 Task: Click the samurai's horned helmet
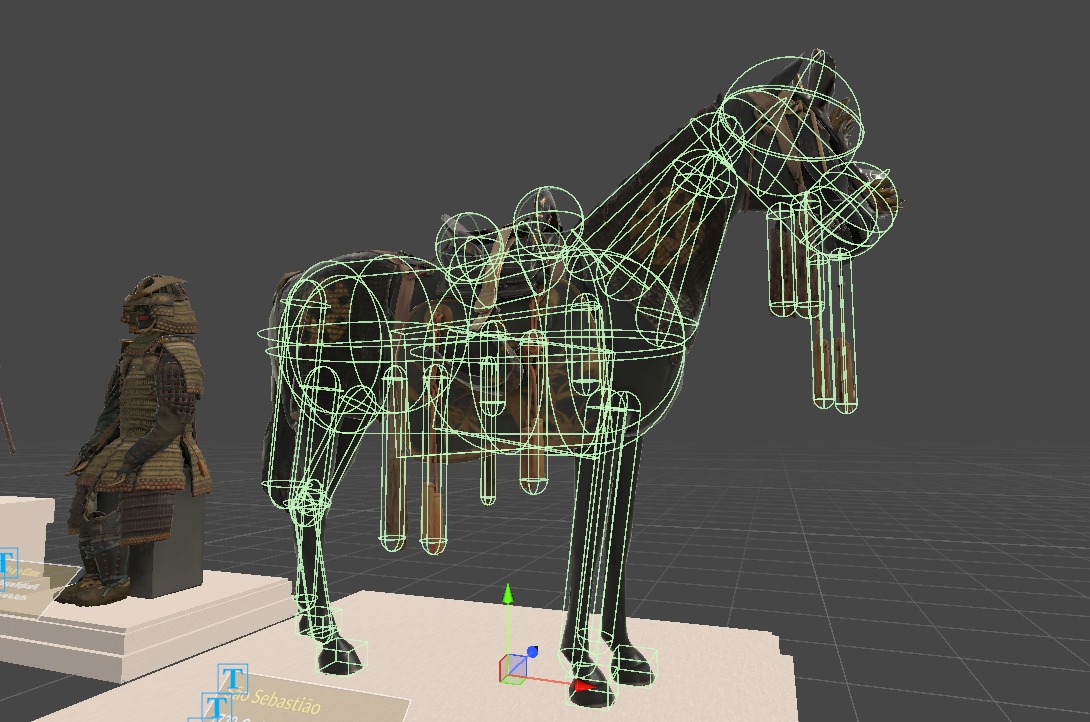click(x=156, y=300)
